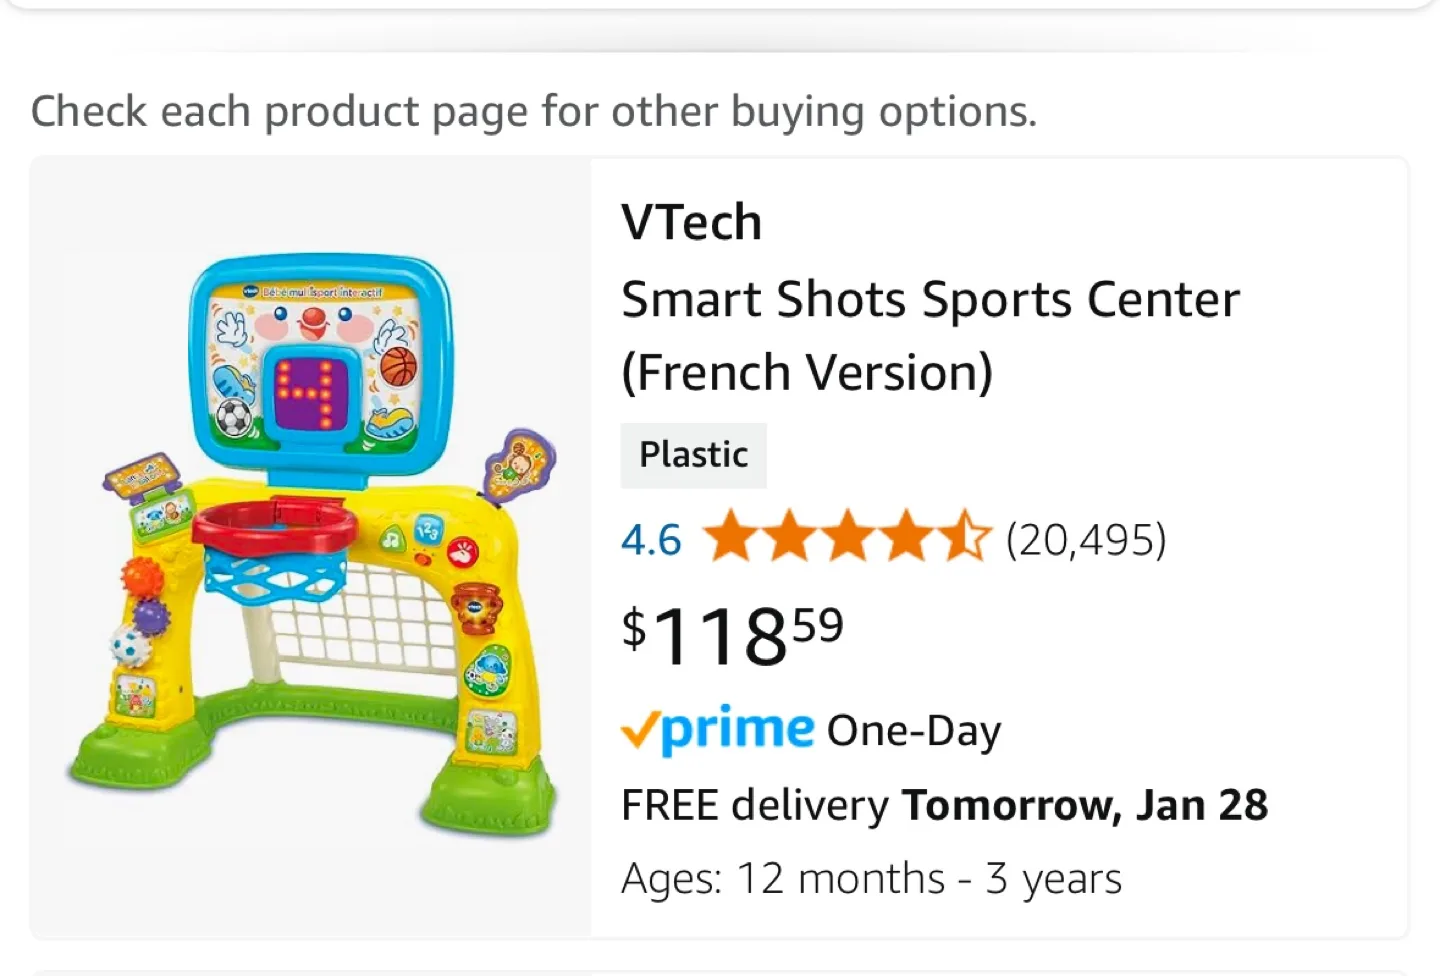1440x976 pixels.
Task: Click the Prime checkmark icon
Action: (643, 730)
